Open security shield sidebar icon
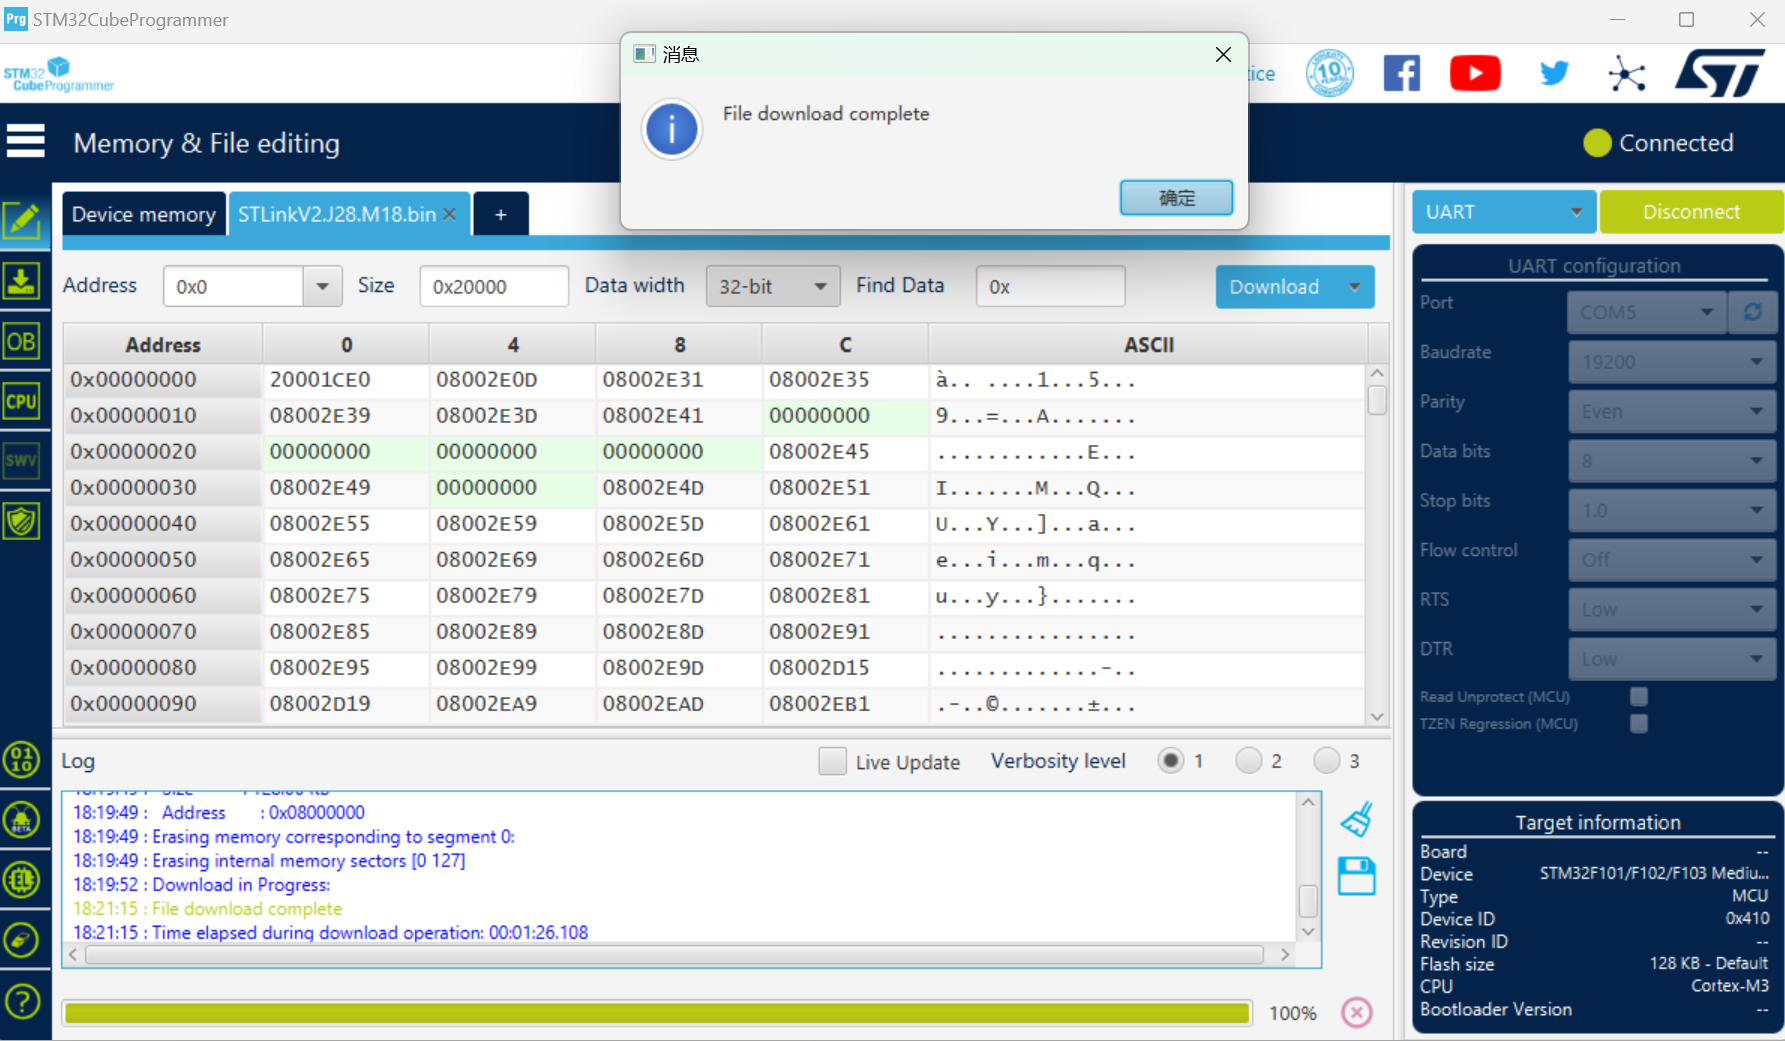Screen dimensions: 1785x1041 [x=22, y=521]
